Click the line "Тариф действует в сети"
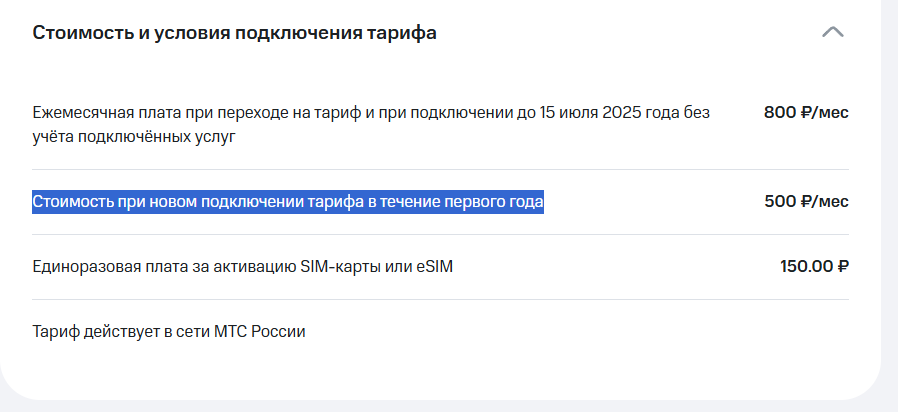The image size is (898, 412). click(x=120, y=331)
